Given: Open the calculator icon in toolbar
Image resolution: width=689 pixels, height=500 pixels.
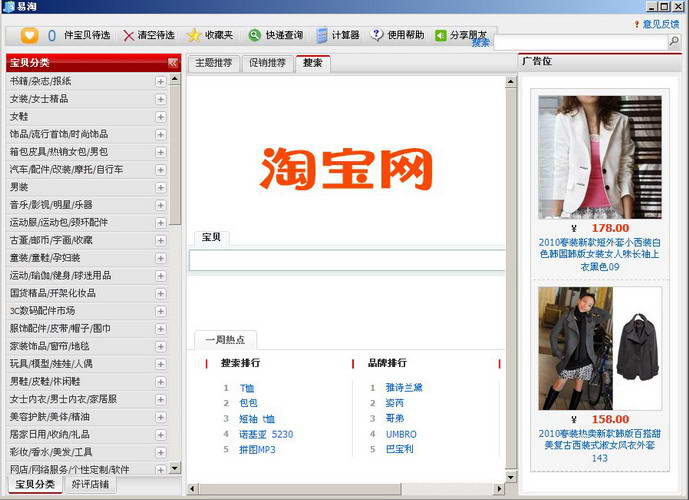Looking at the screenshot, I should (322, 36).
